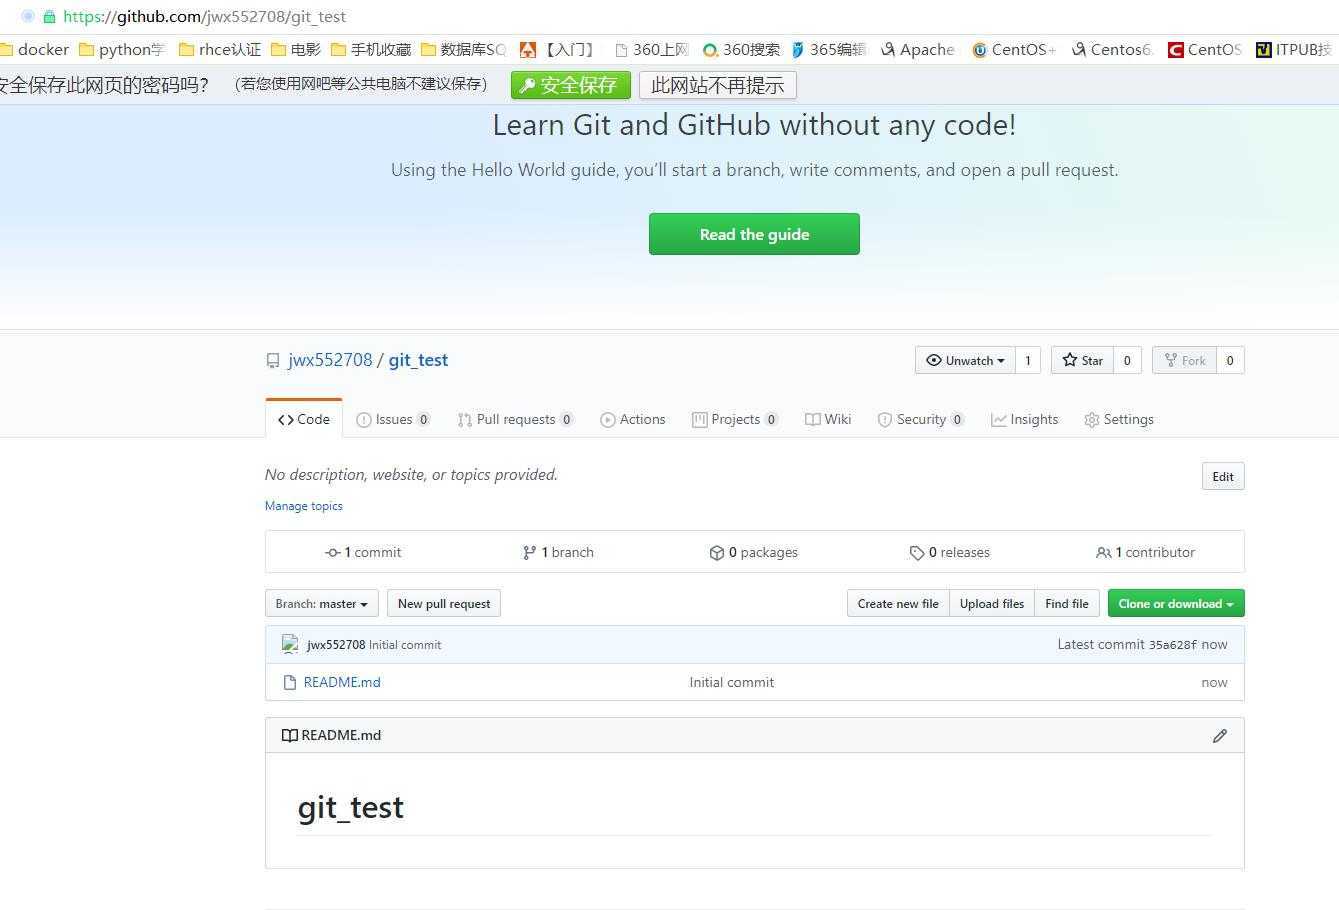Image resolution: width=1339 pixels, height=910 pixels.
Task: Open the 手机收藏 bookmarks folder
Action: (x=371, y=49)
